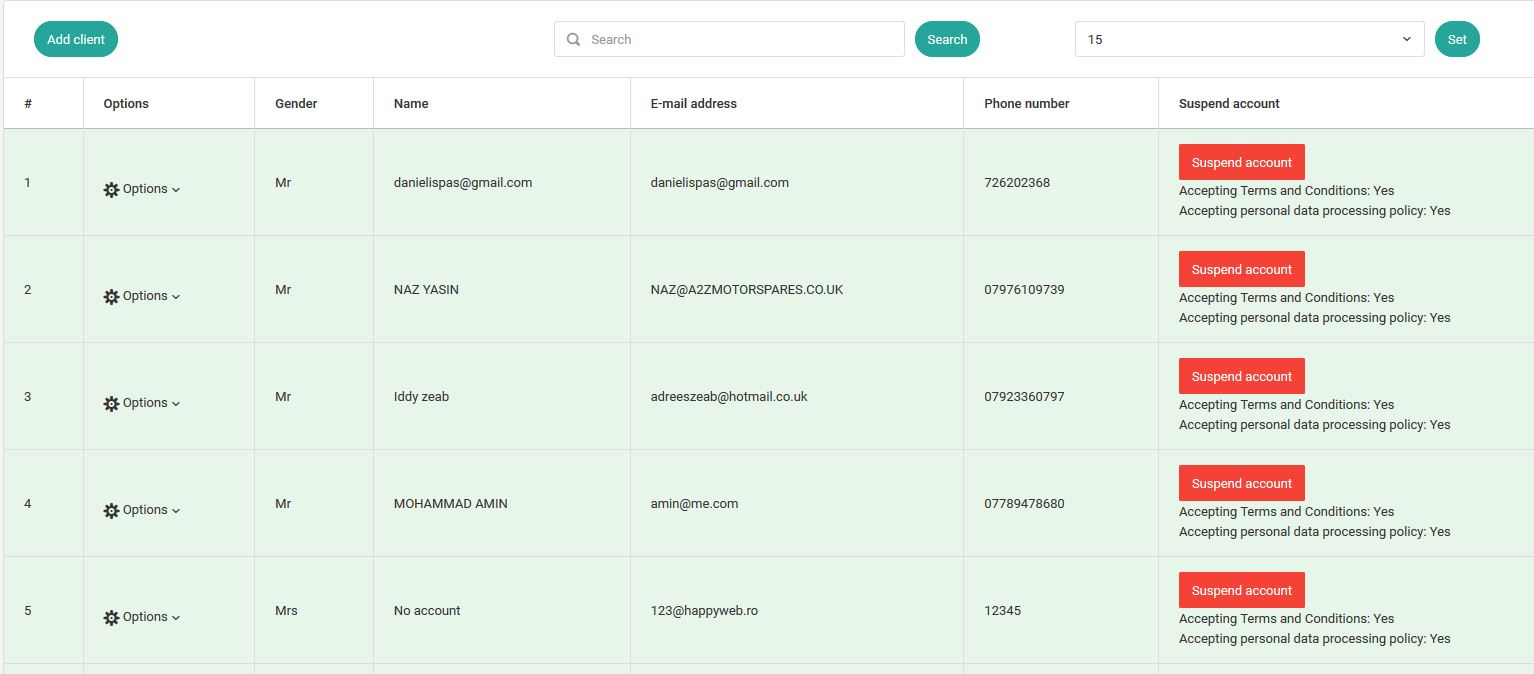Viewport: 1534px width, 674px height.
Task: Click gear icon in No account row
Action: click(111, 618)
